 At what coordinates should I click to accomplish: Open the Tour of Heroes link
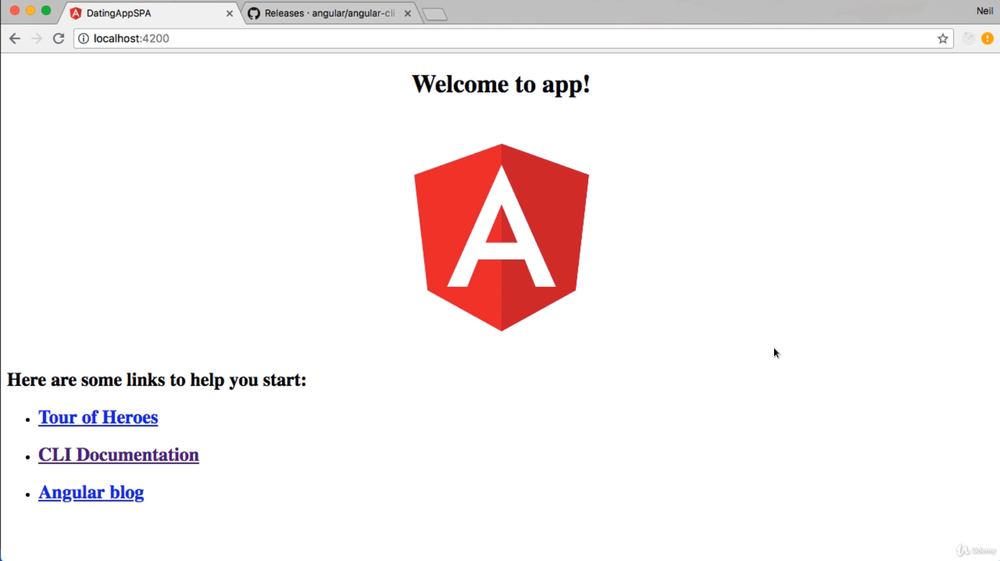(98, 417)
